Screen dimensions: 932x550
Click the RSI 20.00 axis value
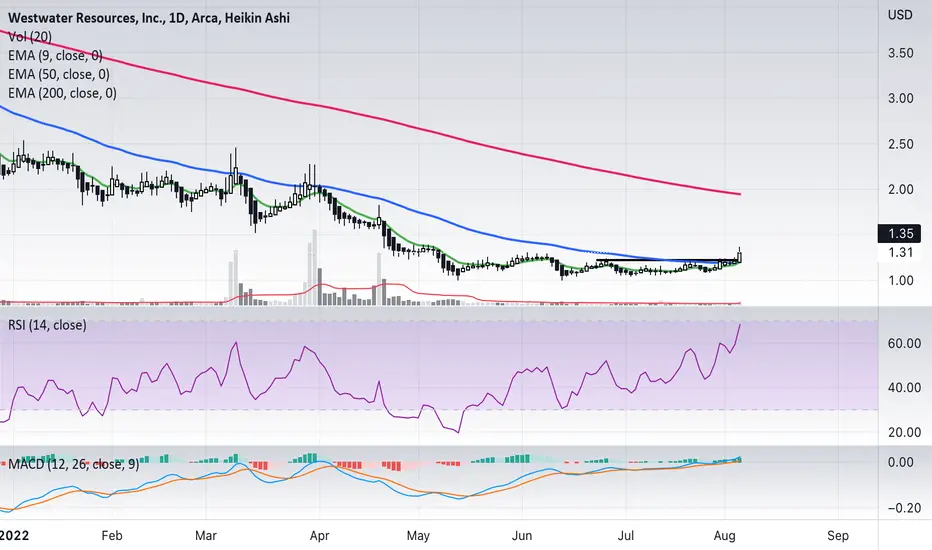(x=905, y=432)
